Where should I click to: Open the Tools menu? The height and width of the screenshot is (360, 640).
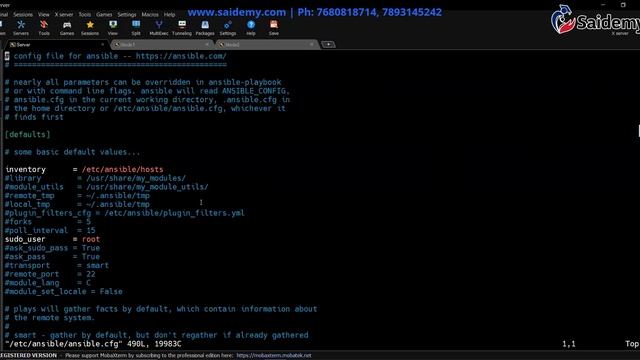coord(85,14)
